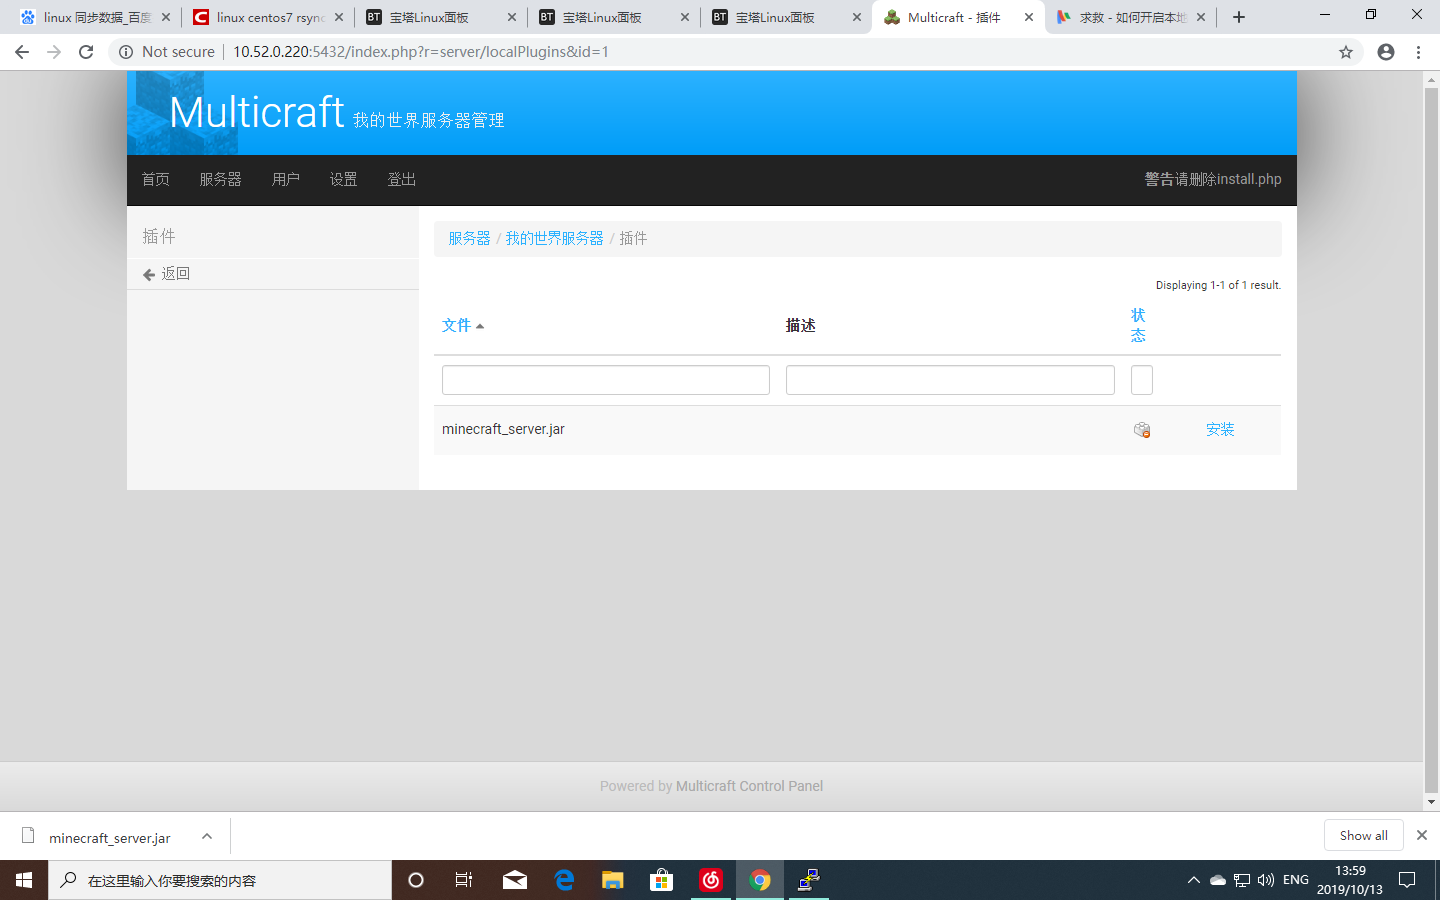Open NetEase Cloud Music taskbar icon
This screenshot has width=1440, height=900.
(711, 880)
